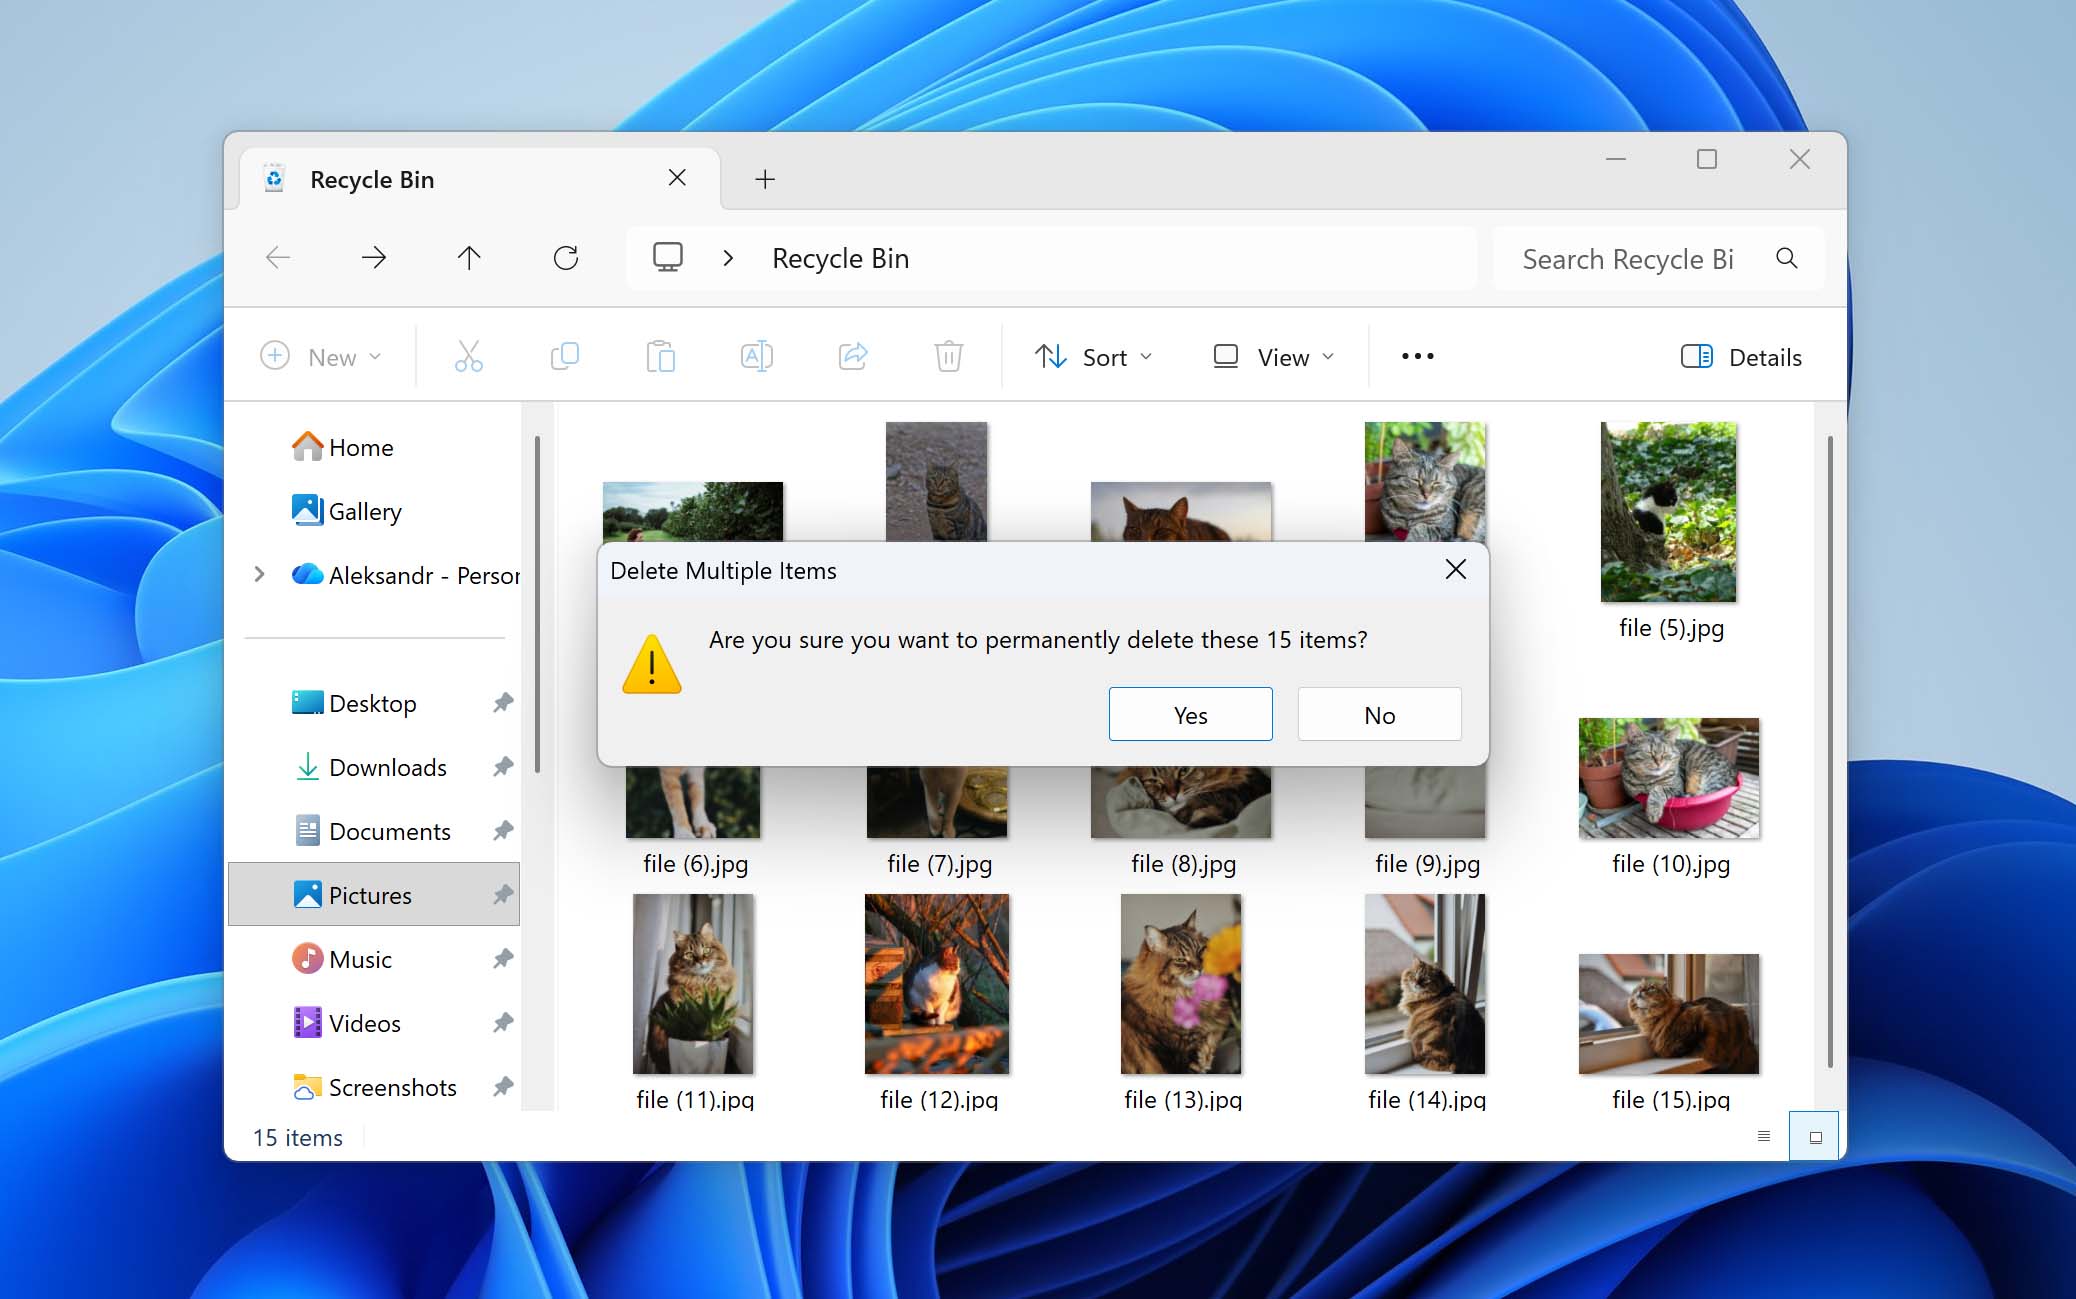
Task: Click the Paste icon in the toolbar
Action: (660, 356)
